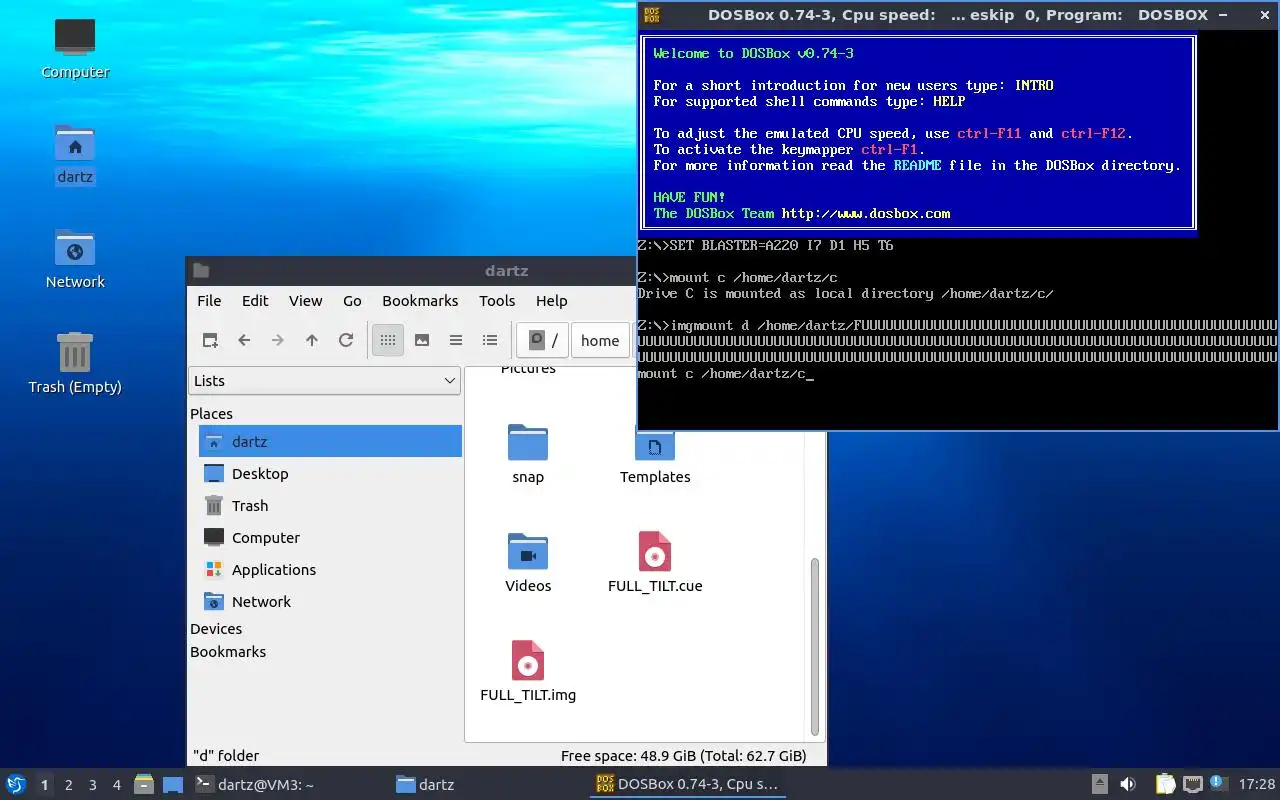Click the file manager vertical scrollbar
This screenshot has width=1280, height=800.
(814, 646)
